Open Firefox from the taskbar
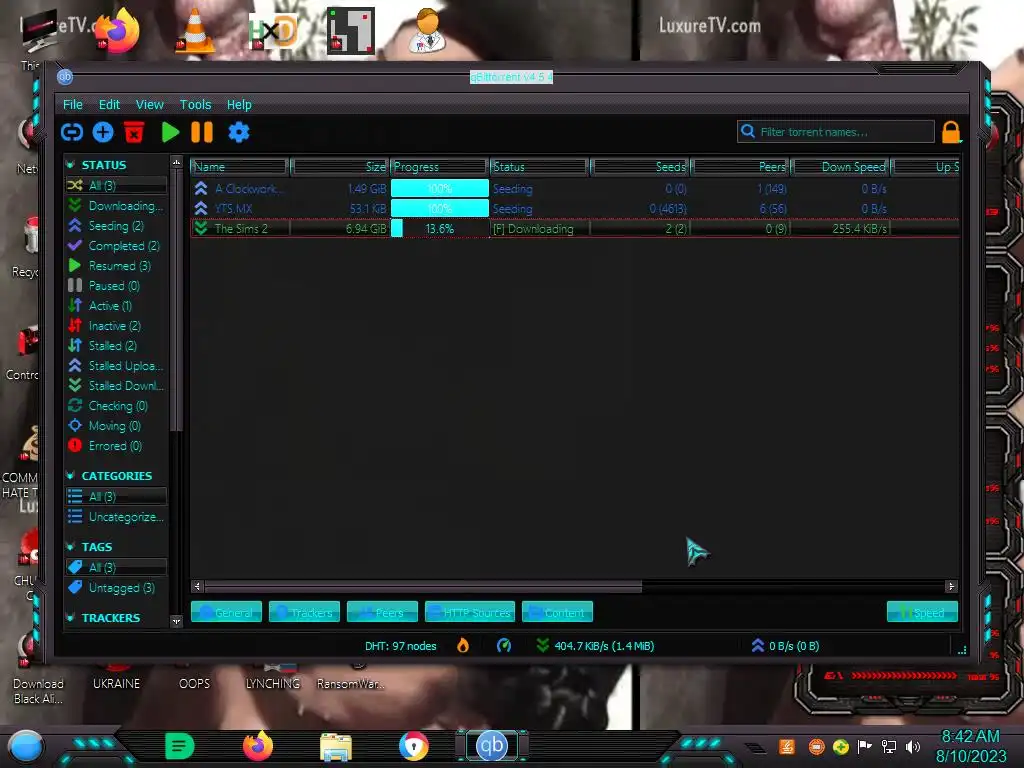 (258, 746)
